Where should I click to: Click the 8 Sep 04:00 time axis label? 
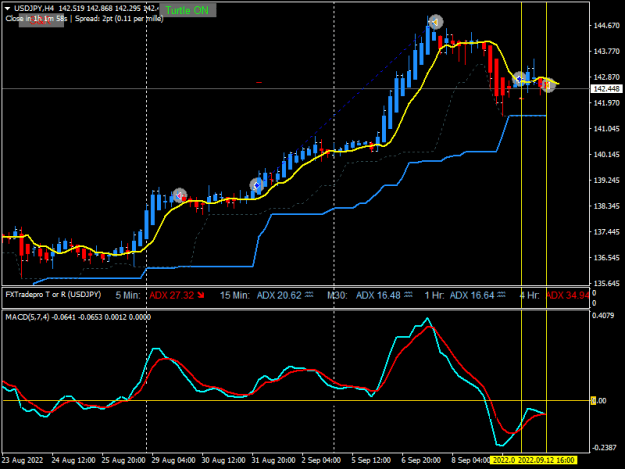tap(470, 460)
